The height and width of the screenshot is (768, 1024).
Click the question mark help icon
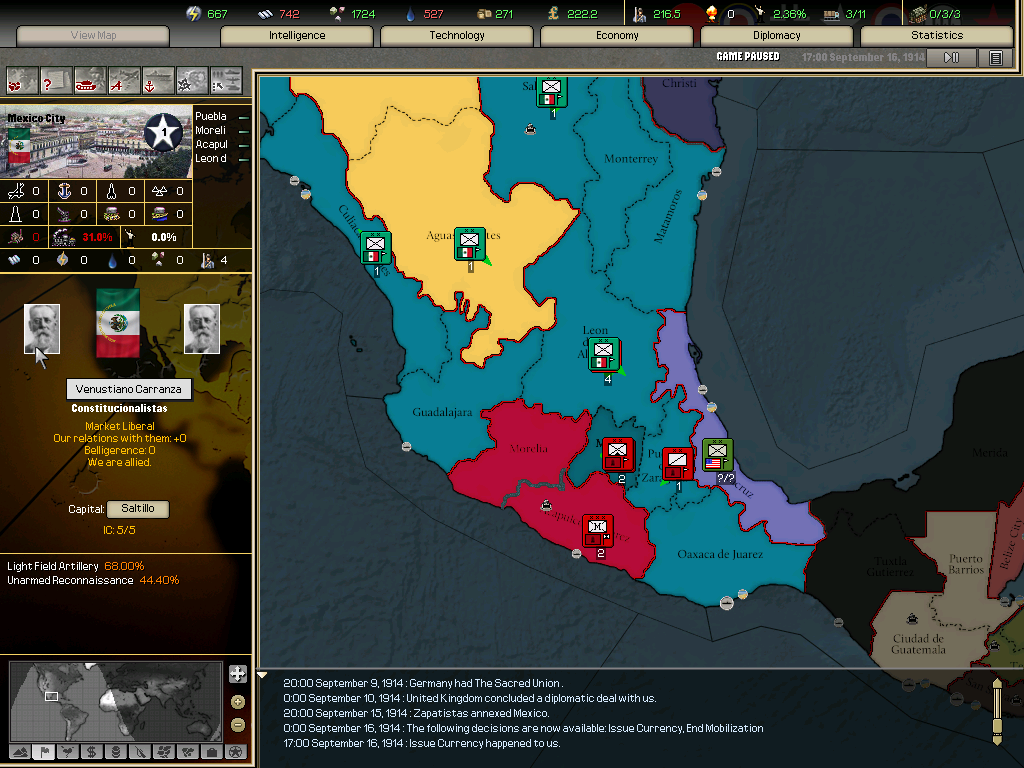pos(56,79)
